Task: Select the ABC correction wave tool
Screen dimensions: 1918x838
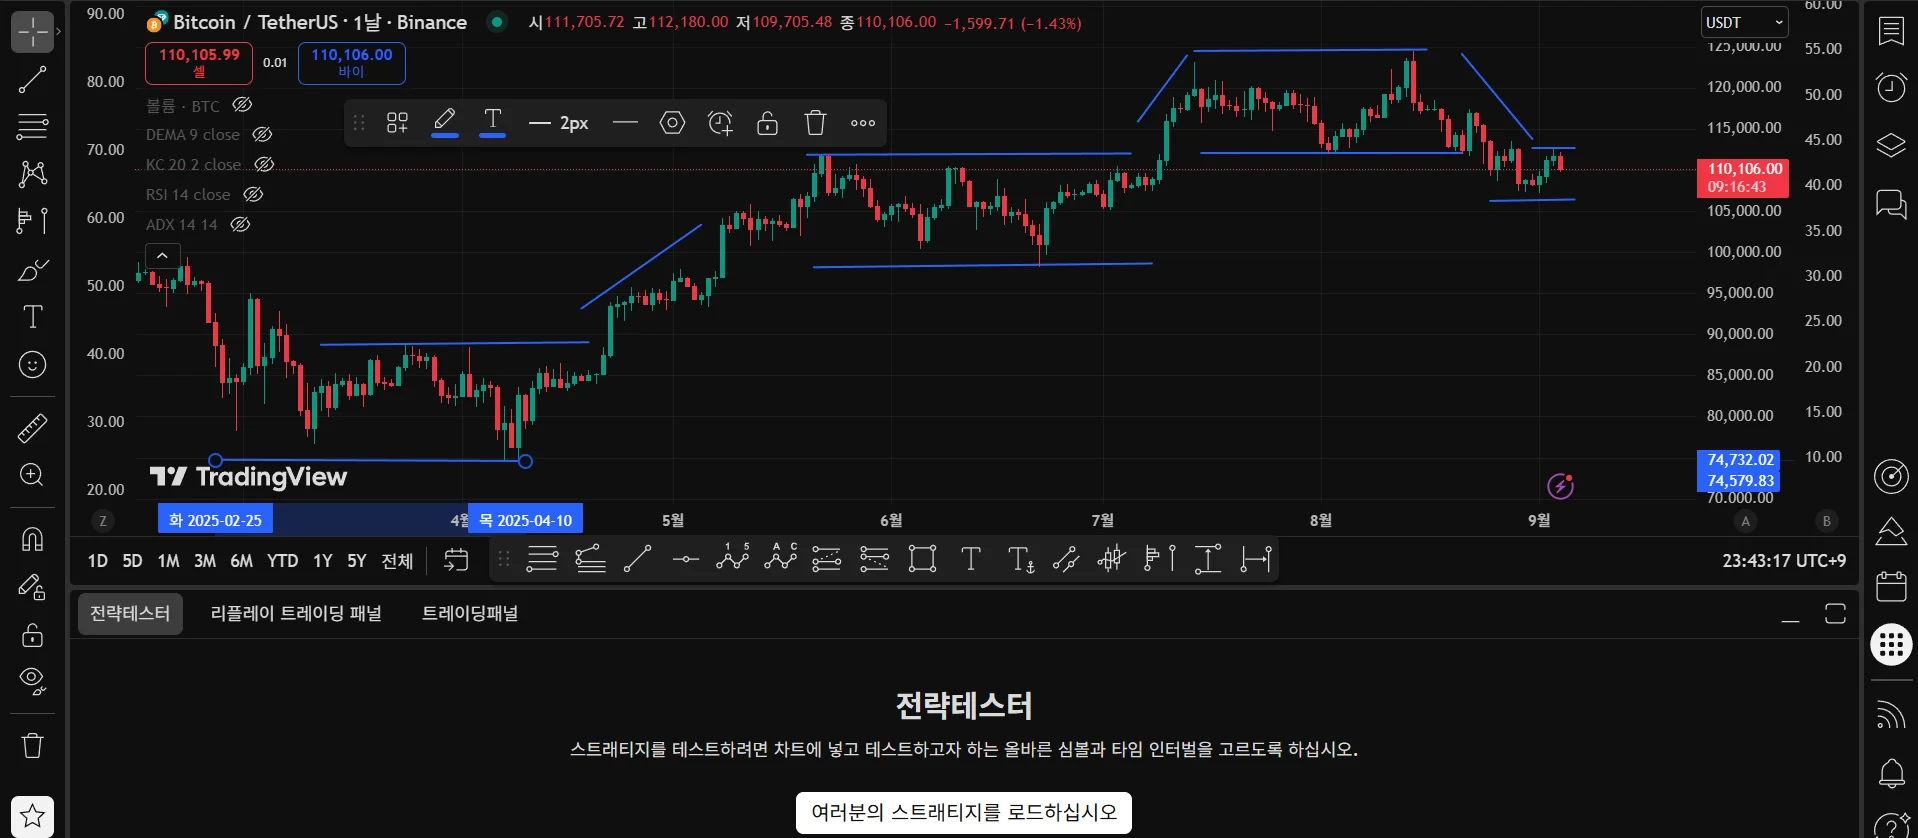Action: [781, 560]
